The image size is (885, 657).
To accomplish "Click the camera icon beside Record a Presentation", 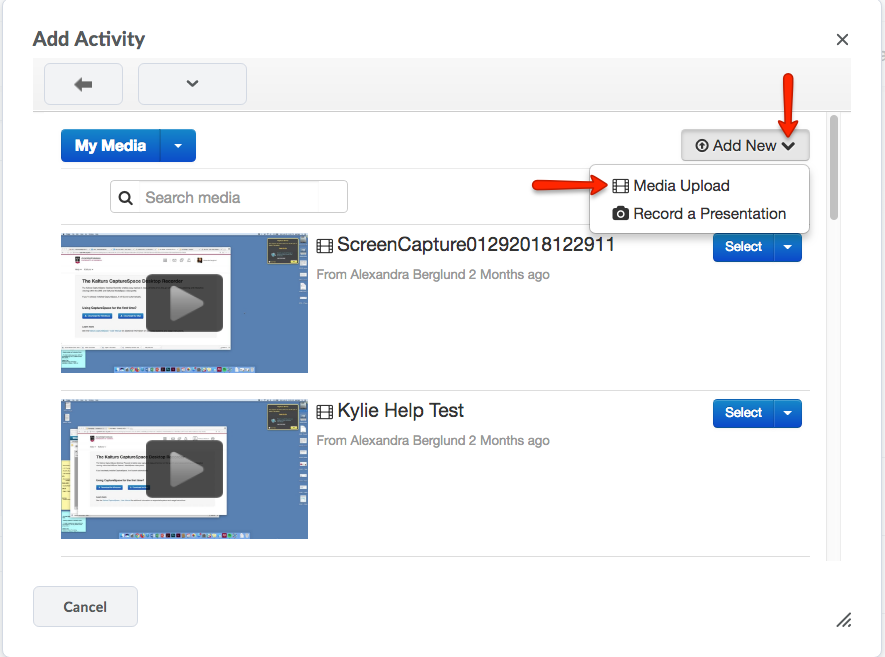I will coord(621,213).
